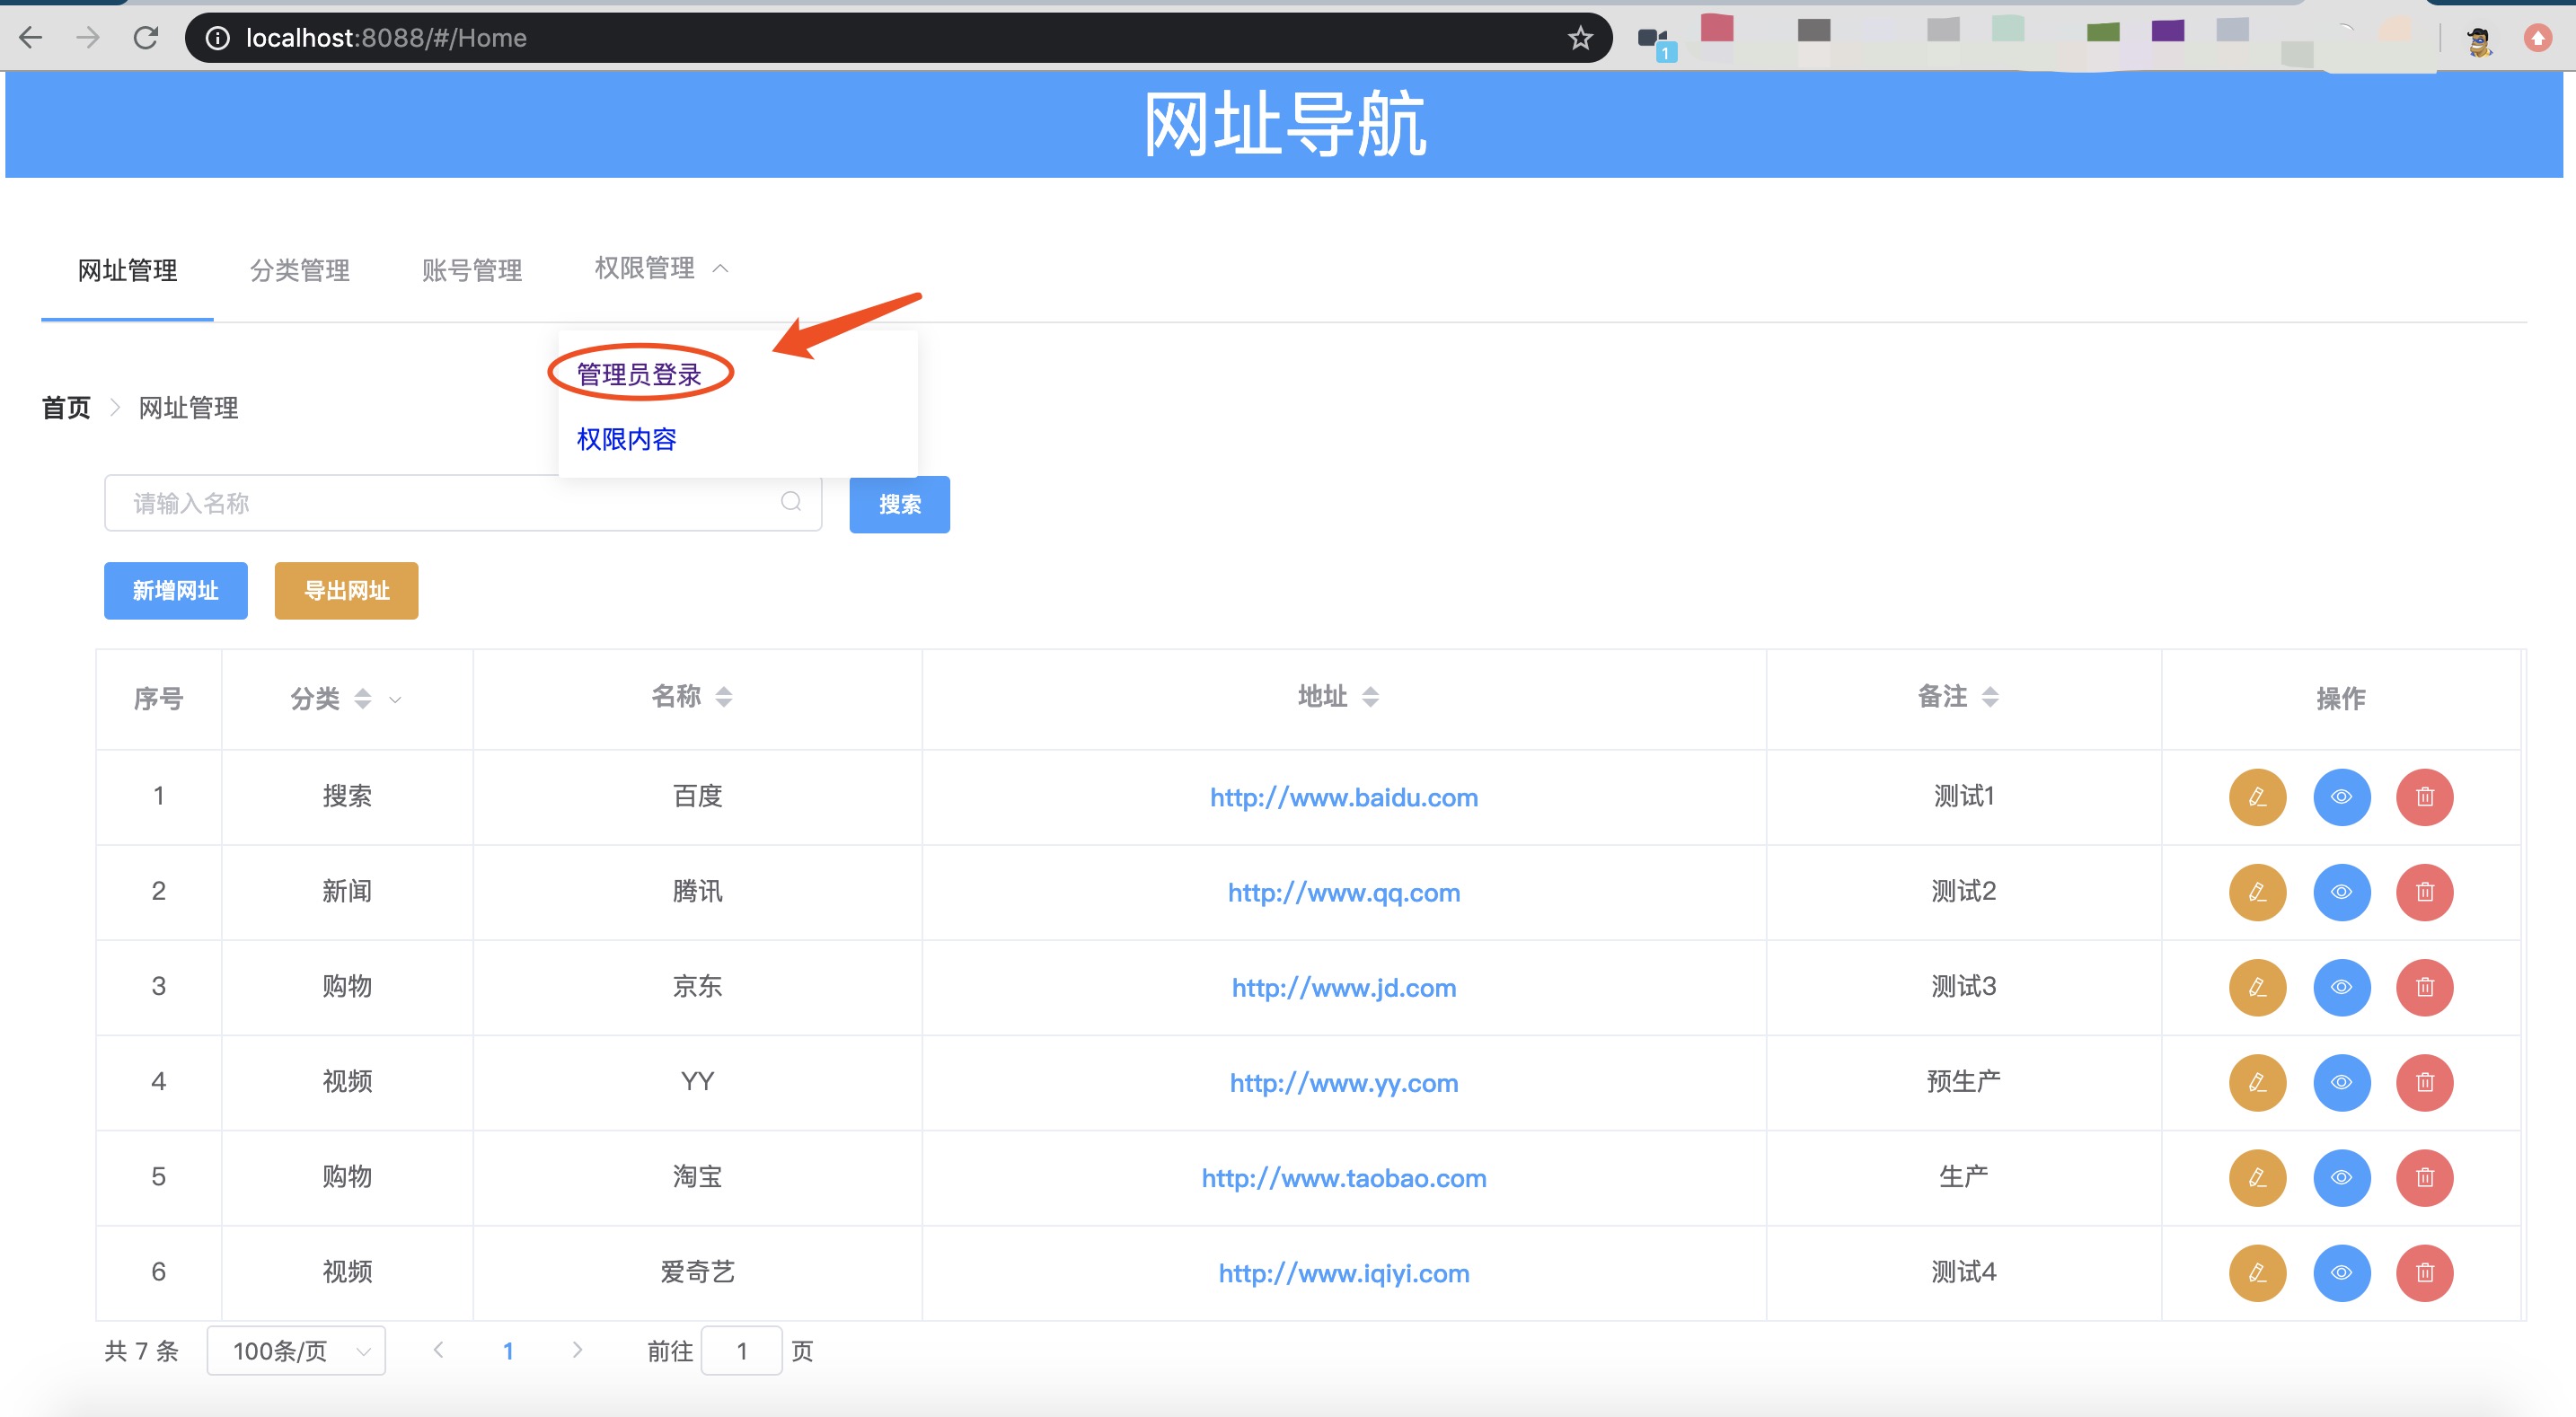The width and height of the screenshot is (2576, 1417).
Task: View 爱奇艺 entry with eye icon
Action: [2341, 1272]
